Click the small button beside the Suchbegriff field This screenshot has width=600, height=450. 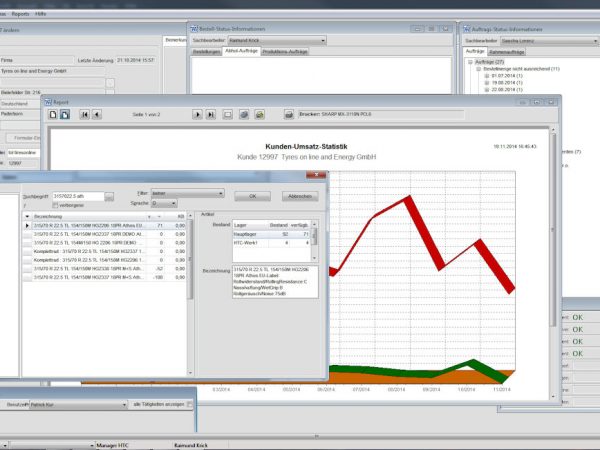(x=109, y=196)
